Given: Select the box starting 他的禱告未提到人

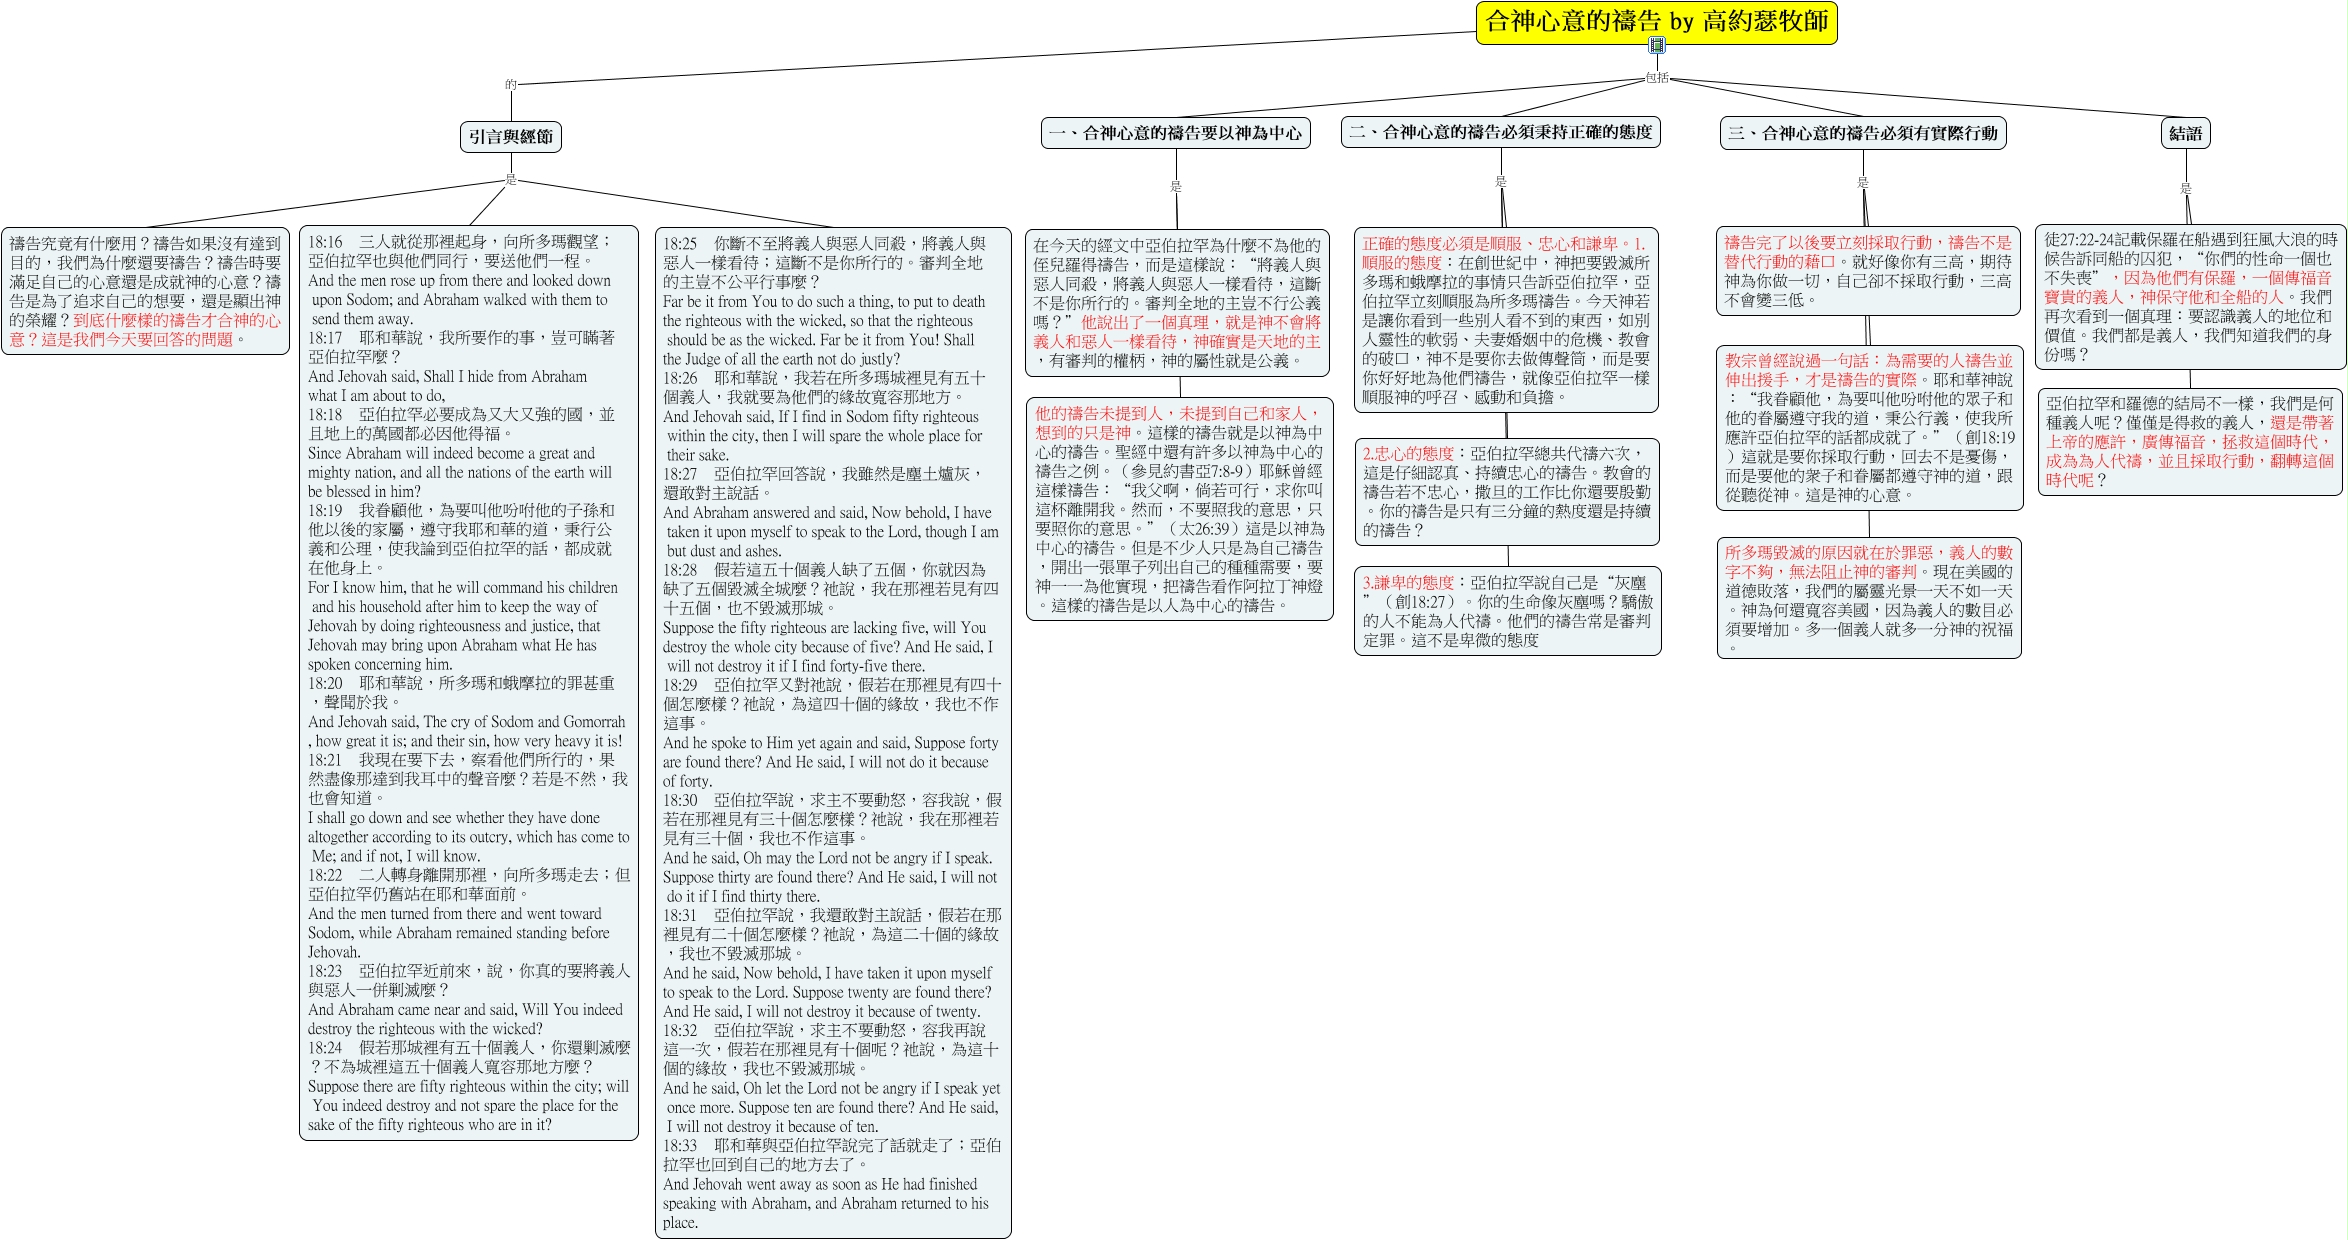Looking at the screenshot, I should [x=1180, y=509].
